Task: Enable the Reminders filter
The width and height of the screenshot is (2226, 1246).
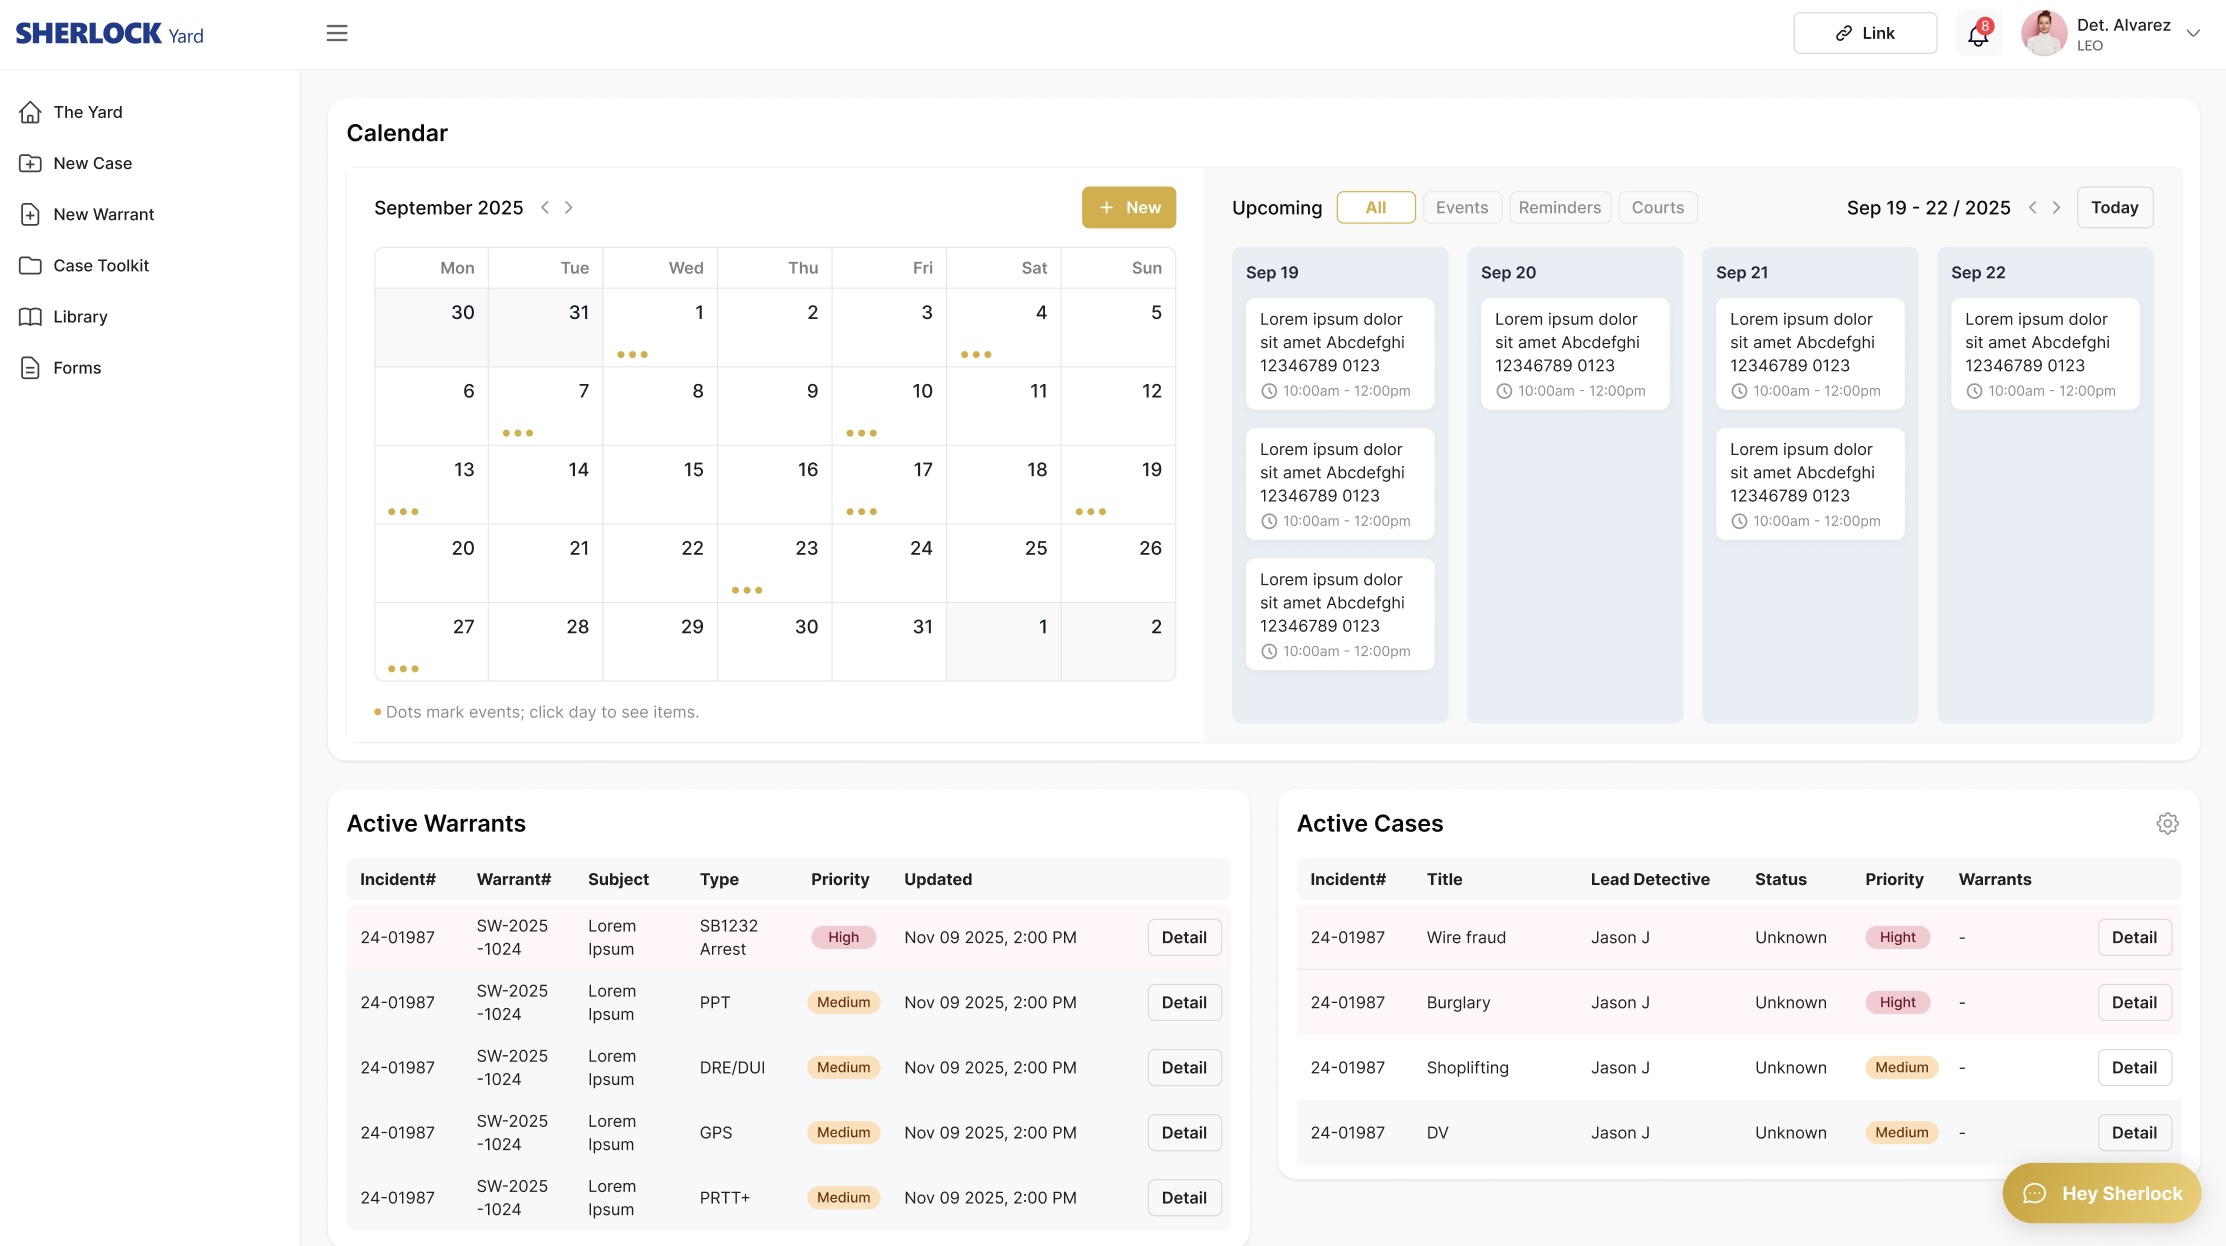Action: [1560, 207]
